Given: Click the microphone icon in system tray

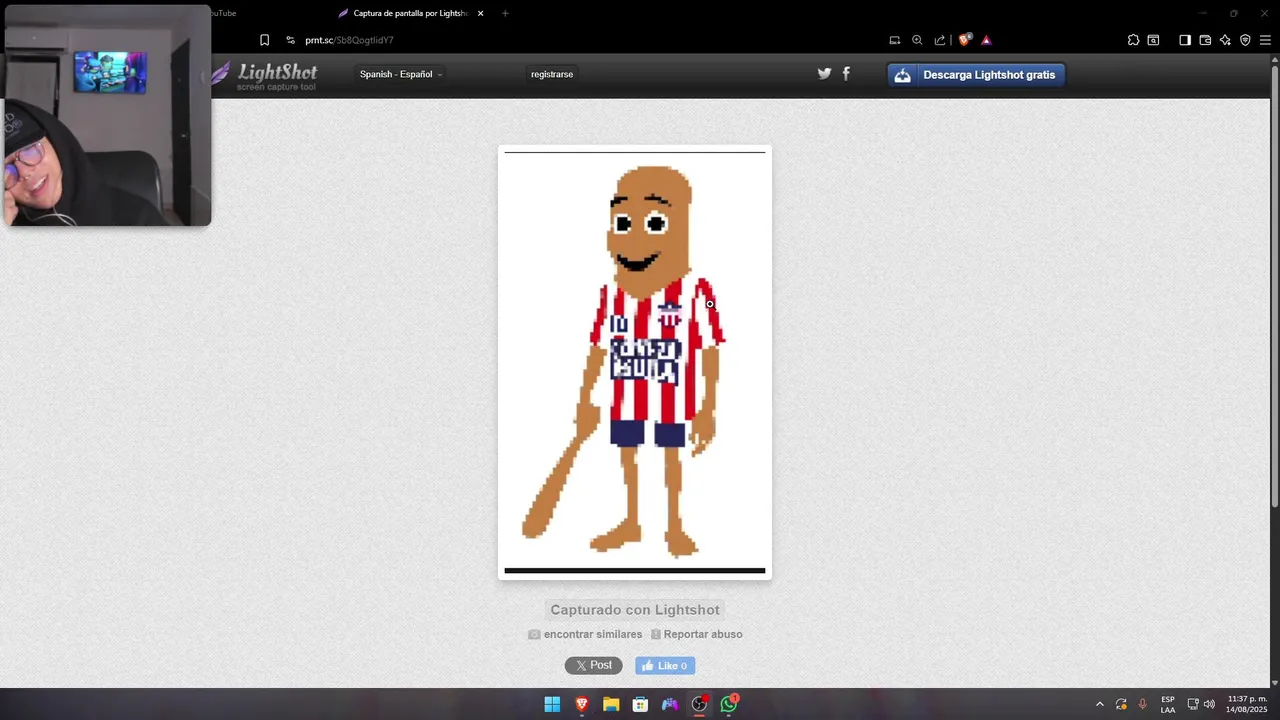Looking at the screenshot, I should coord(1142,704).
